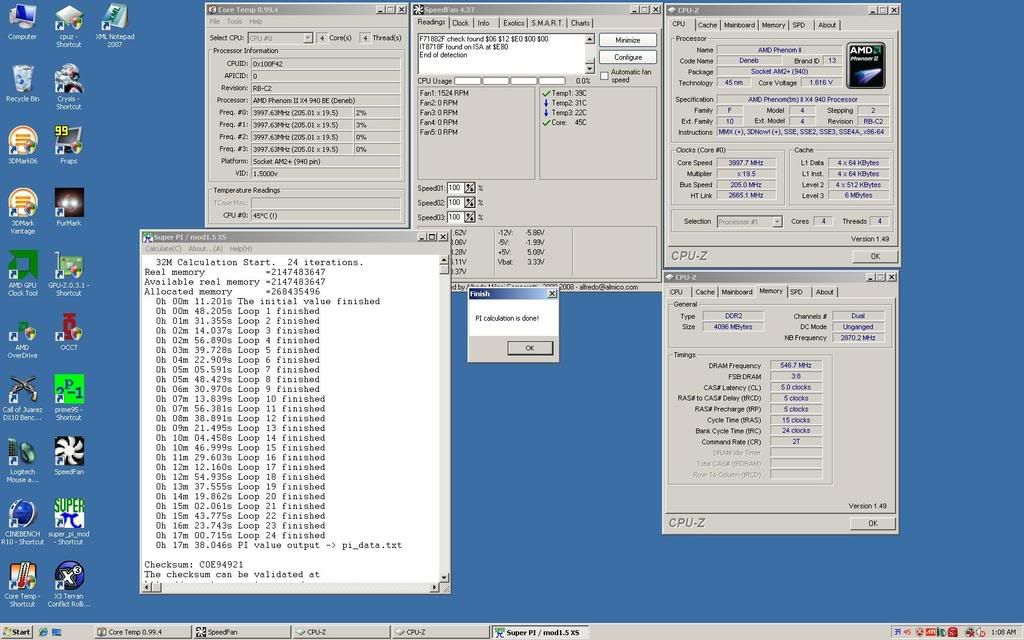Click OK in the CPU-Z memory timings window

point(872,523)
